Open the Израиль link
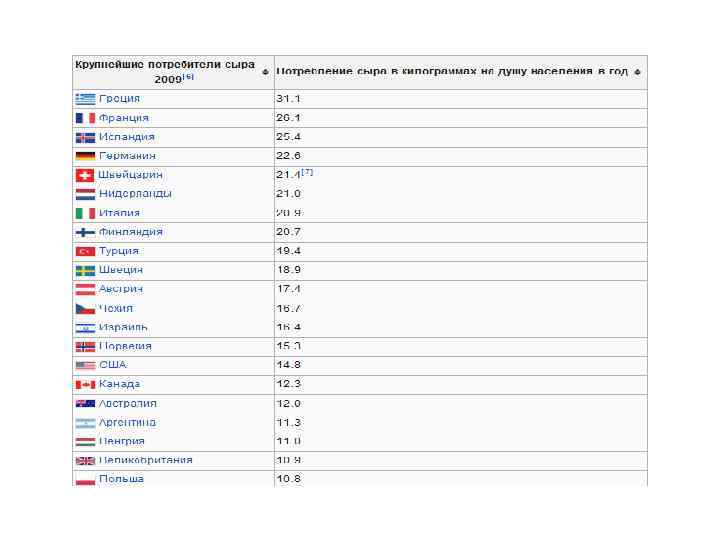This screenshot has height=540, width=720. (x=124, y=327)
